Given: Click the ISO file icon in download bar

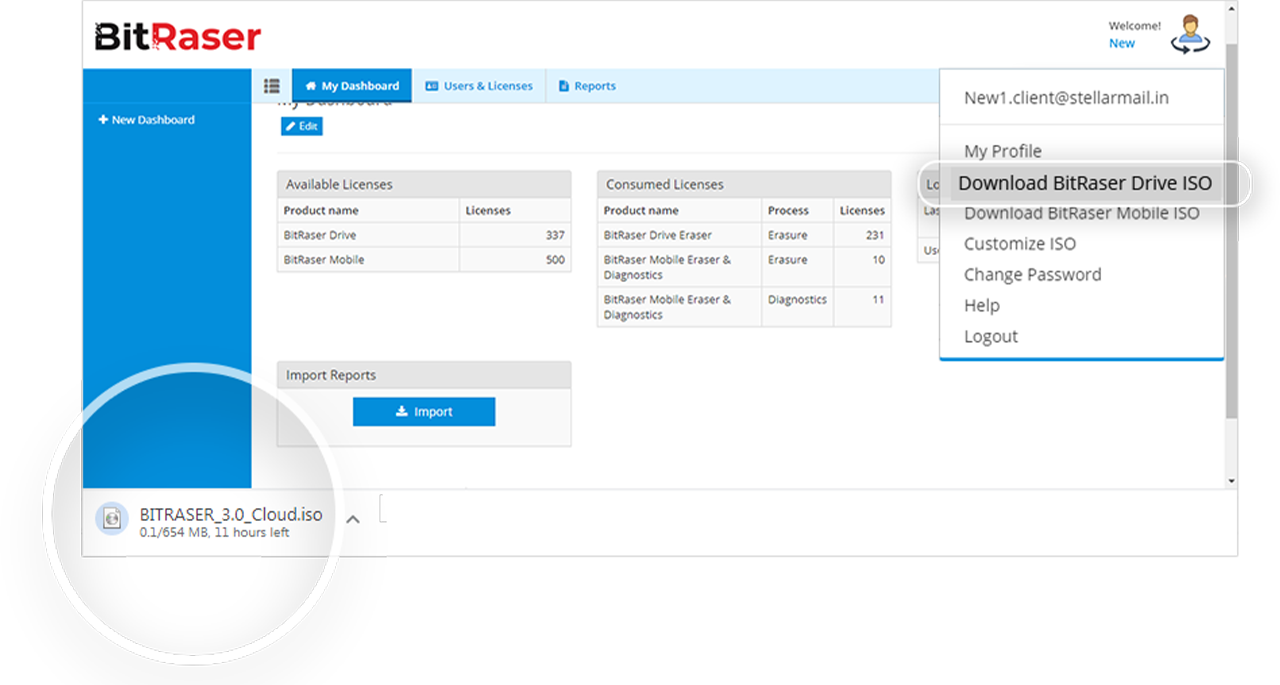Looking at the screenshot, I should (x=112, y=518).
